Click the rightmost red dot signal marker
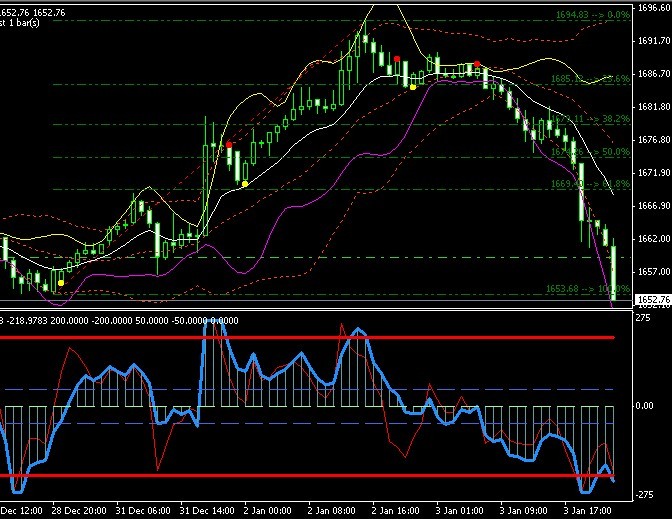The image size is (672, 519). 478,64
